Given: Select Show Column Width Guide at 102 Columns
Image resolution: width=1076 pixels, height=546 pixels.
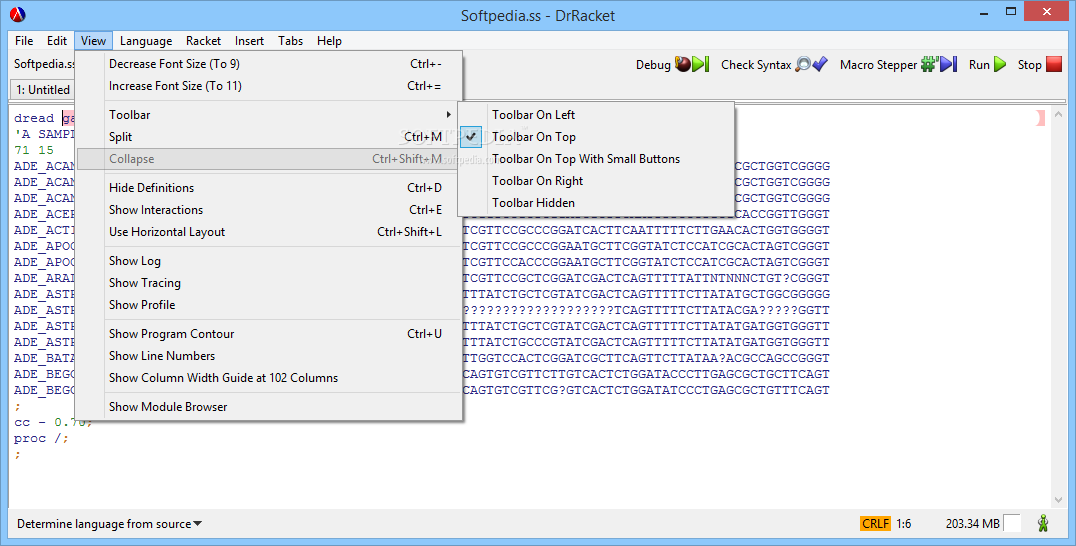Looking at the screenshot, I should (269, 377).
